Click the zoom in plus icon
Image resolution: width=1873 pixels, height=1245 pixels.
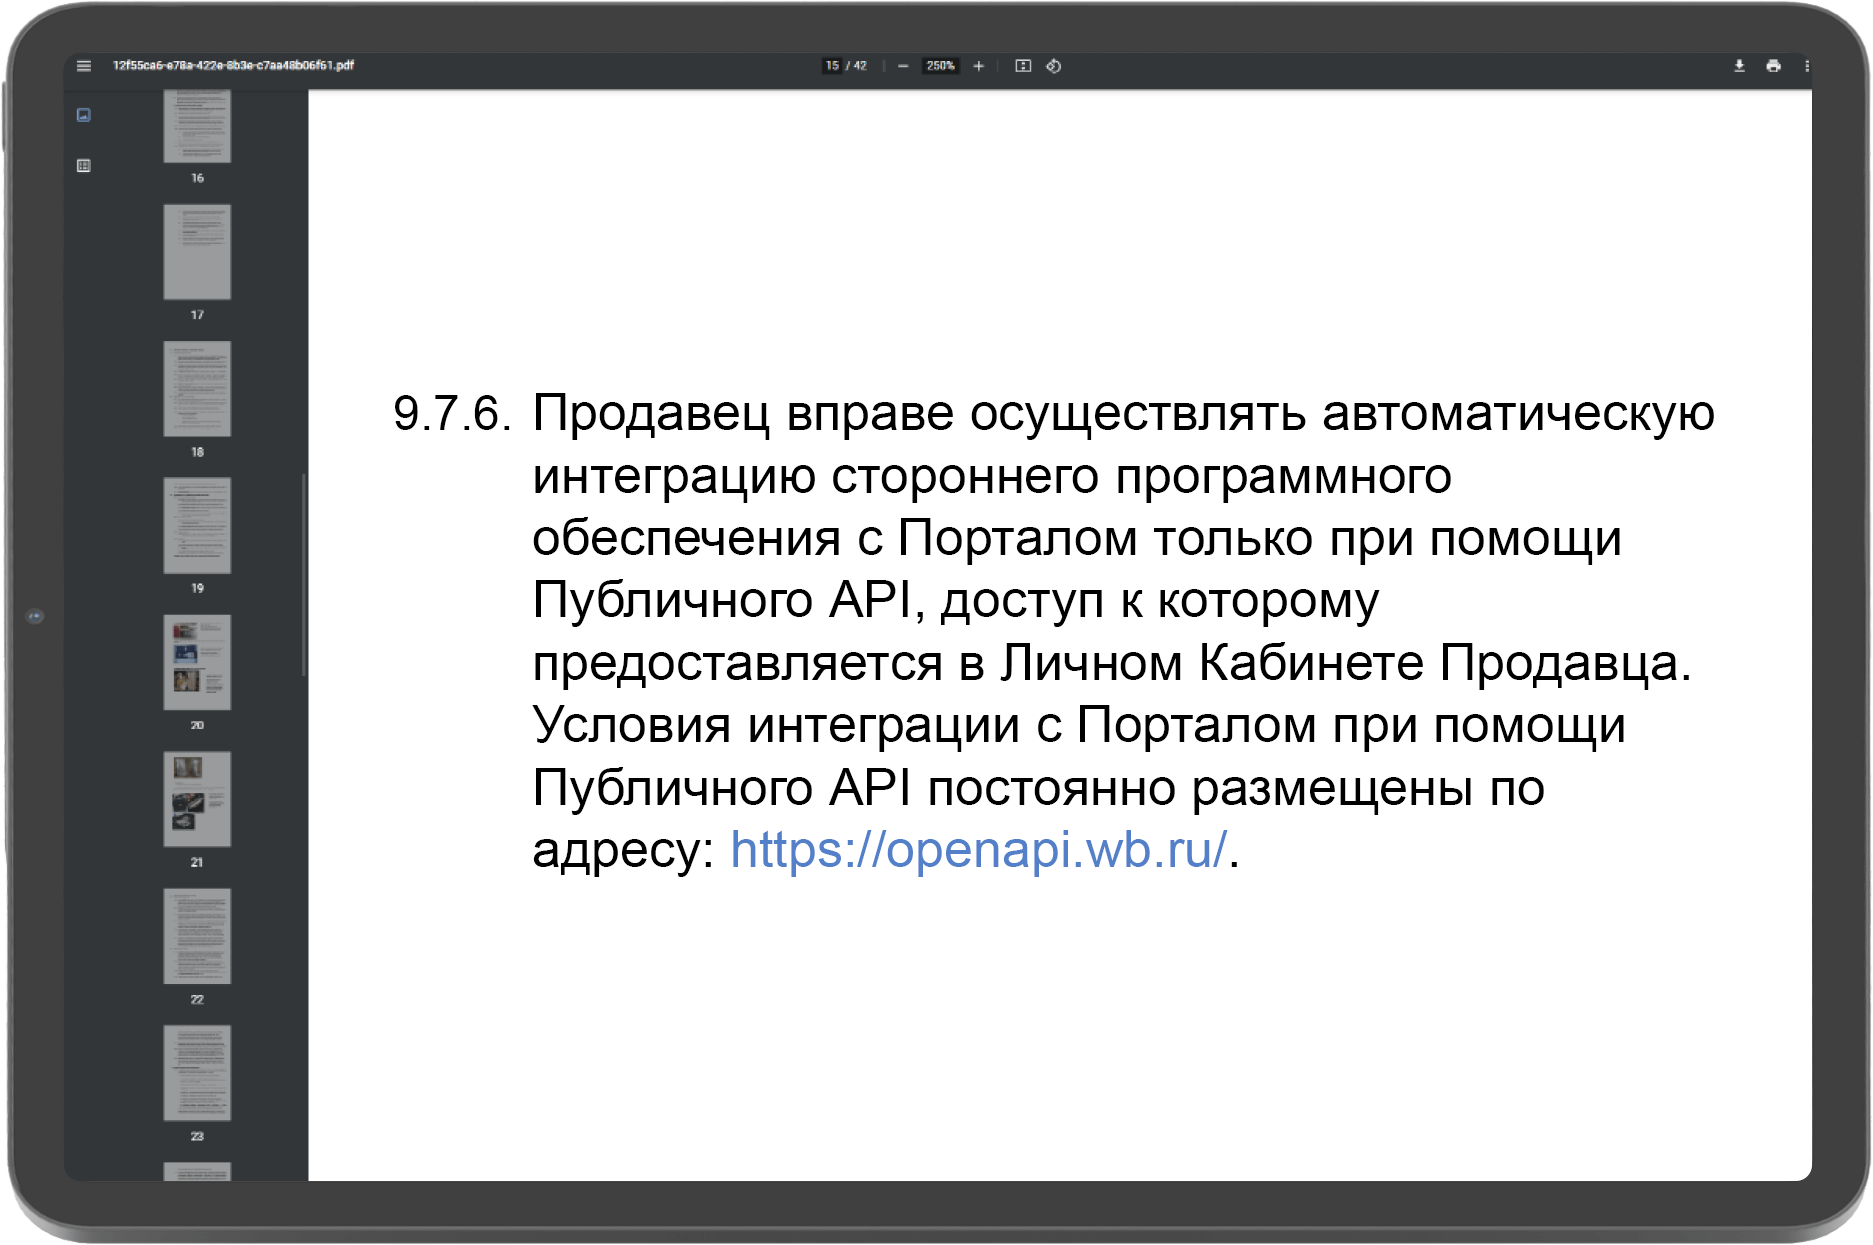978,66
